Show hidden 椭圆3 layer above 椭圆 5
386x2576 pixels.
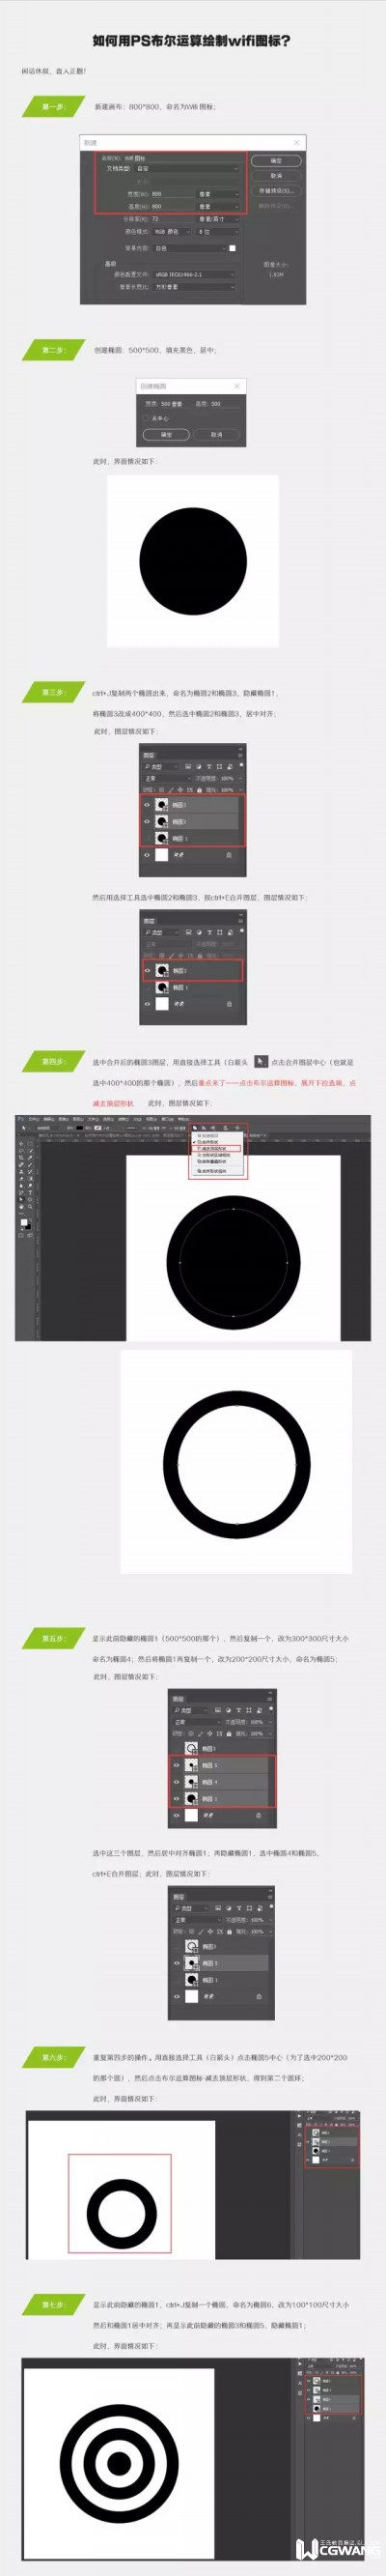[x=177, y=1748]
